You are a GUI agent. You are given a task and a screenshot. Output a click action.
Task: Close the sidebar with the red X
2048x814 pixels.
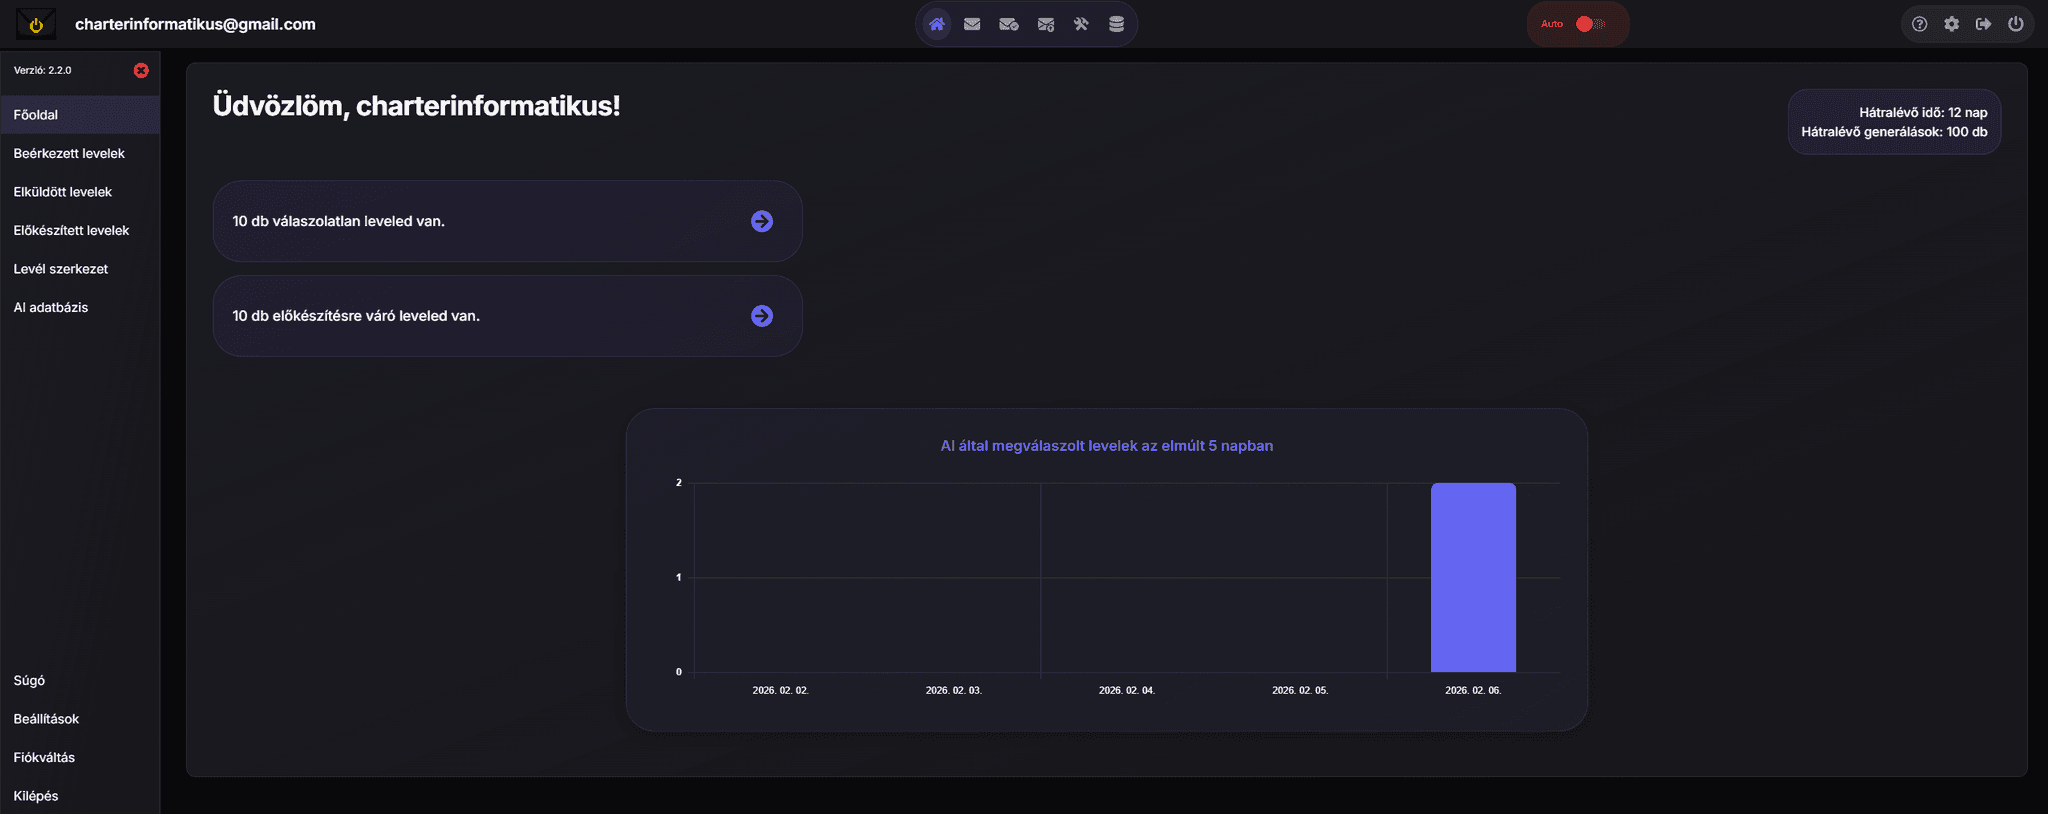tap(141, 70)
